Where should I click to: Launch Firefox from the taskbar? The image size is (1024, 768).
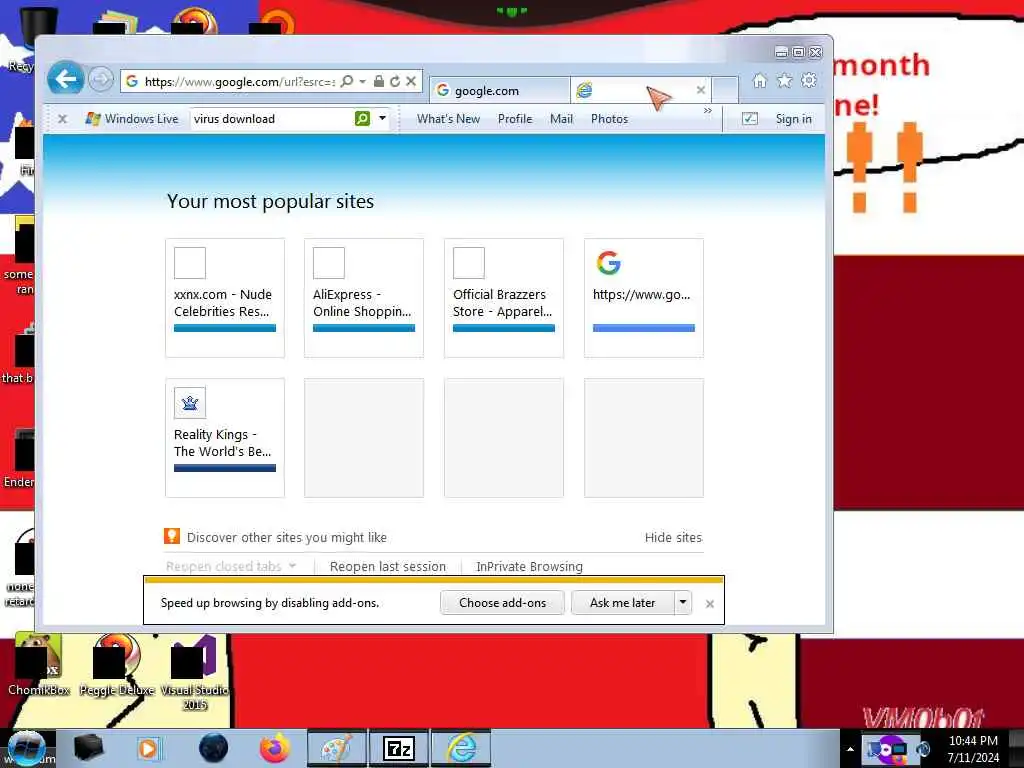click(275, 748)
